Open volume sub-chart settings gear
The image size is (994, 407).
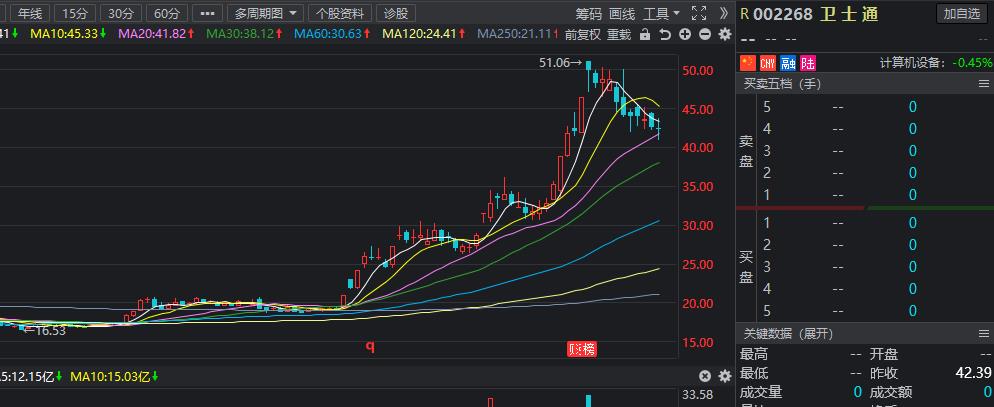(725, 377)
